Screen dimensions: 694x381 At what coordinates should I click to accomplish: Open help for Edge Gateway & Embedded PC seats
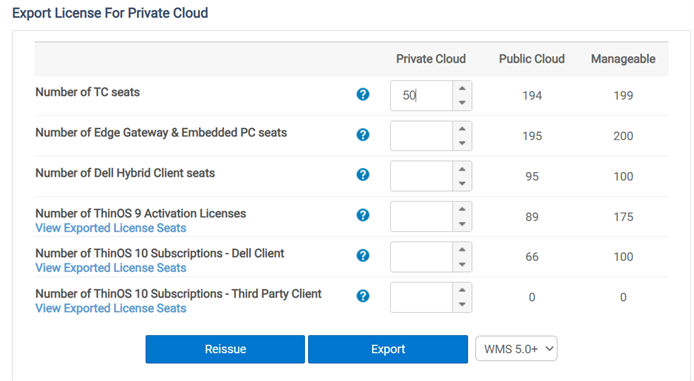[x=362, y=135]
